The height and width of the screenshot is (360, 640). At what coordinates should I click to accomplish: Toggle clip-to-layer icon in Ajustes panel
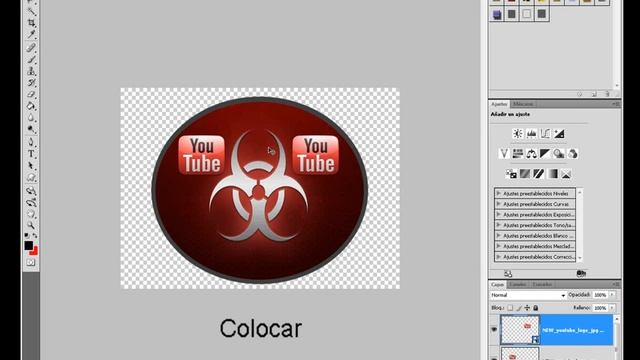click(x=581, y=273)
